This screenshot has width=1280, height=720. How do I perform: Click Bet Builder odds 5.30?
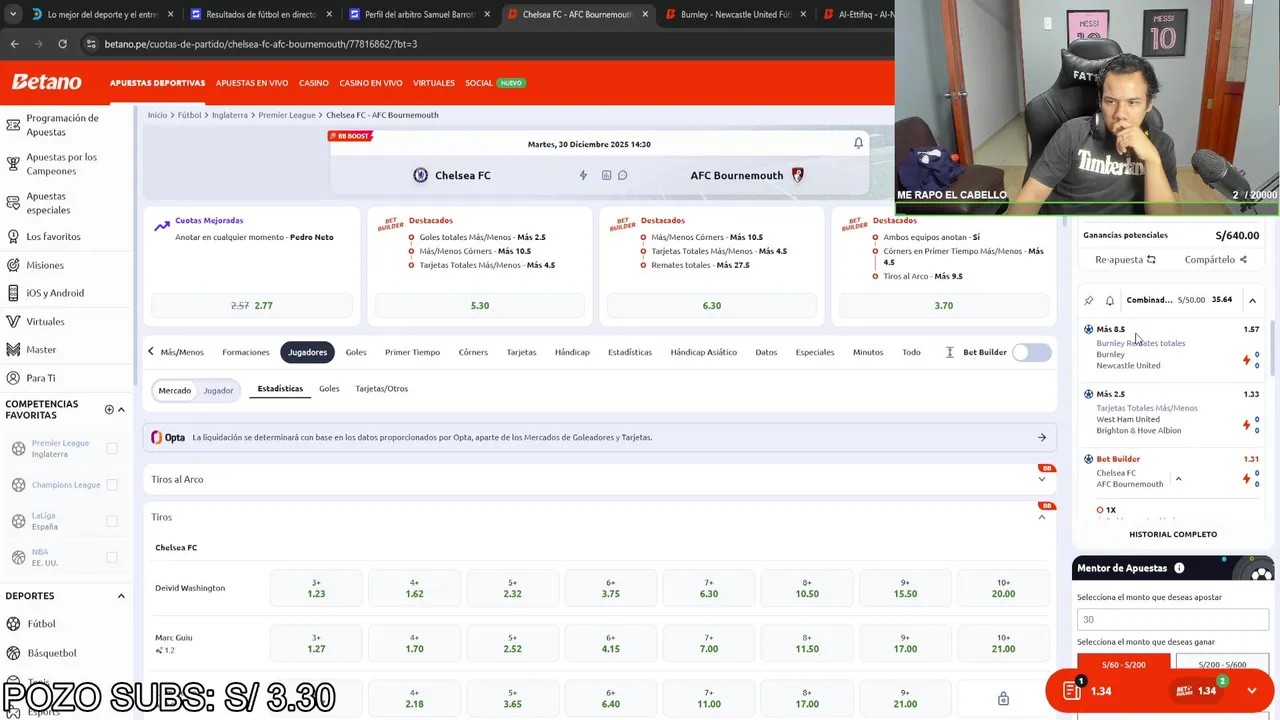click(480, 305)
